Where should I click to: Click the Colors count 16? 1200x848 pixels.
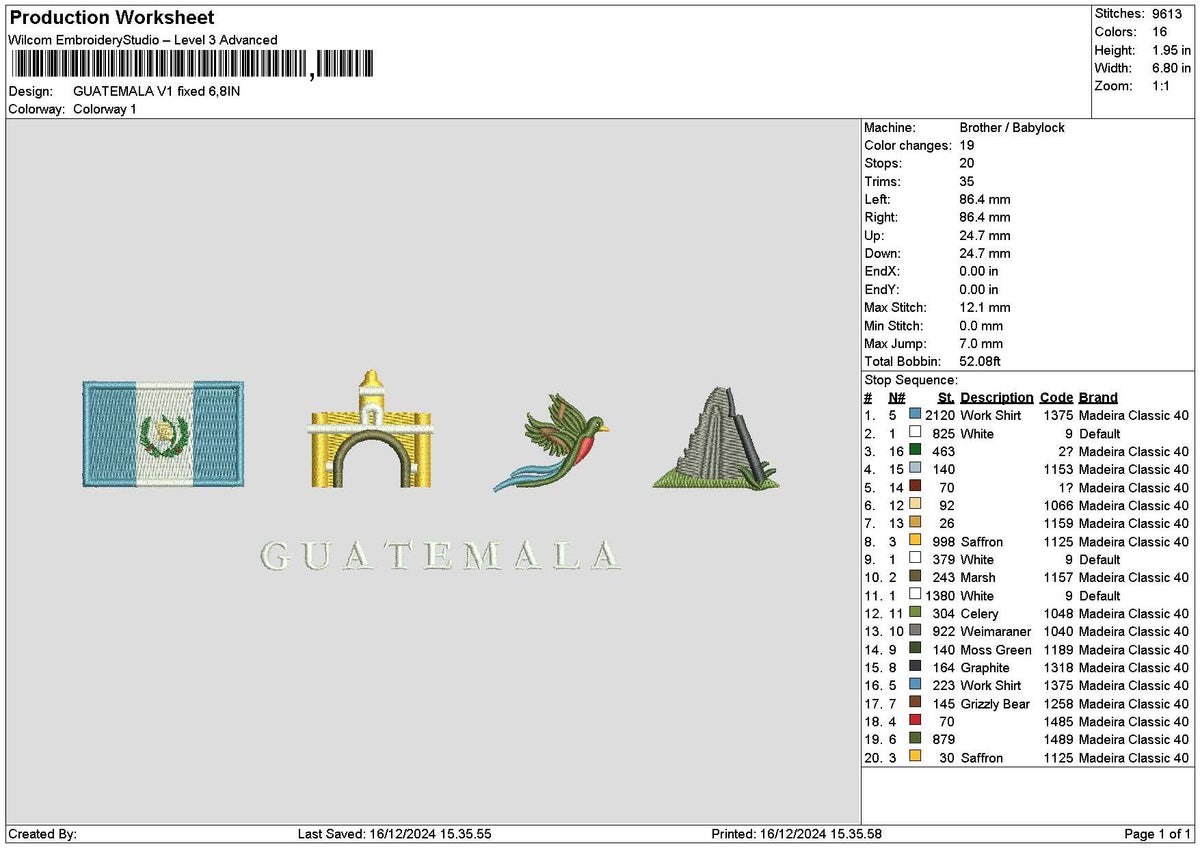1160,32
